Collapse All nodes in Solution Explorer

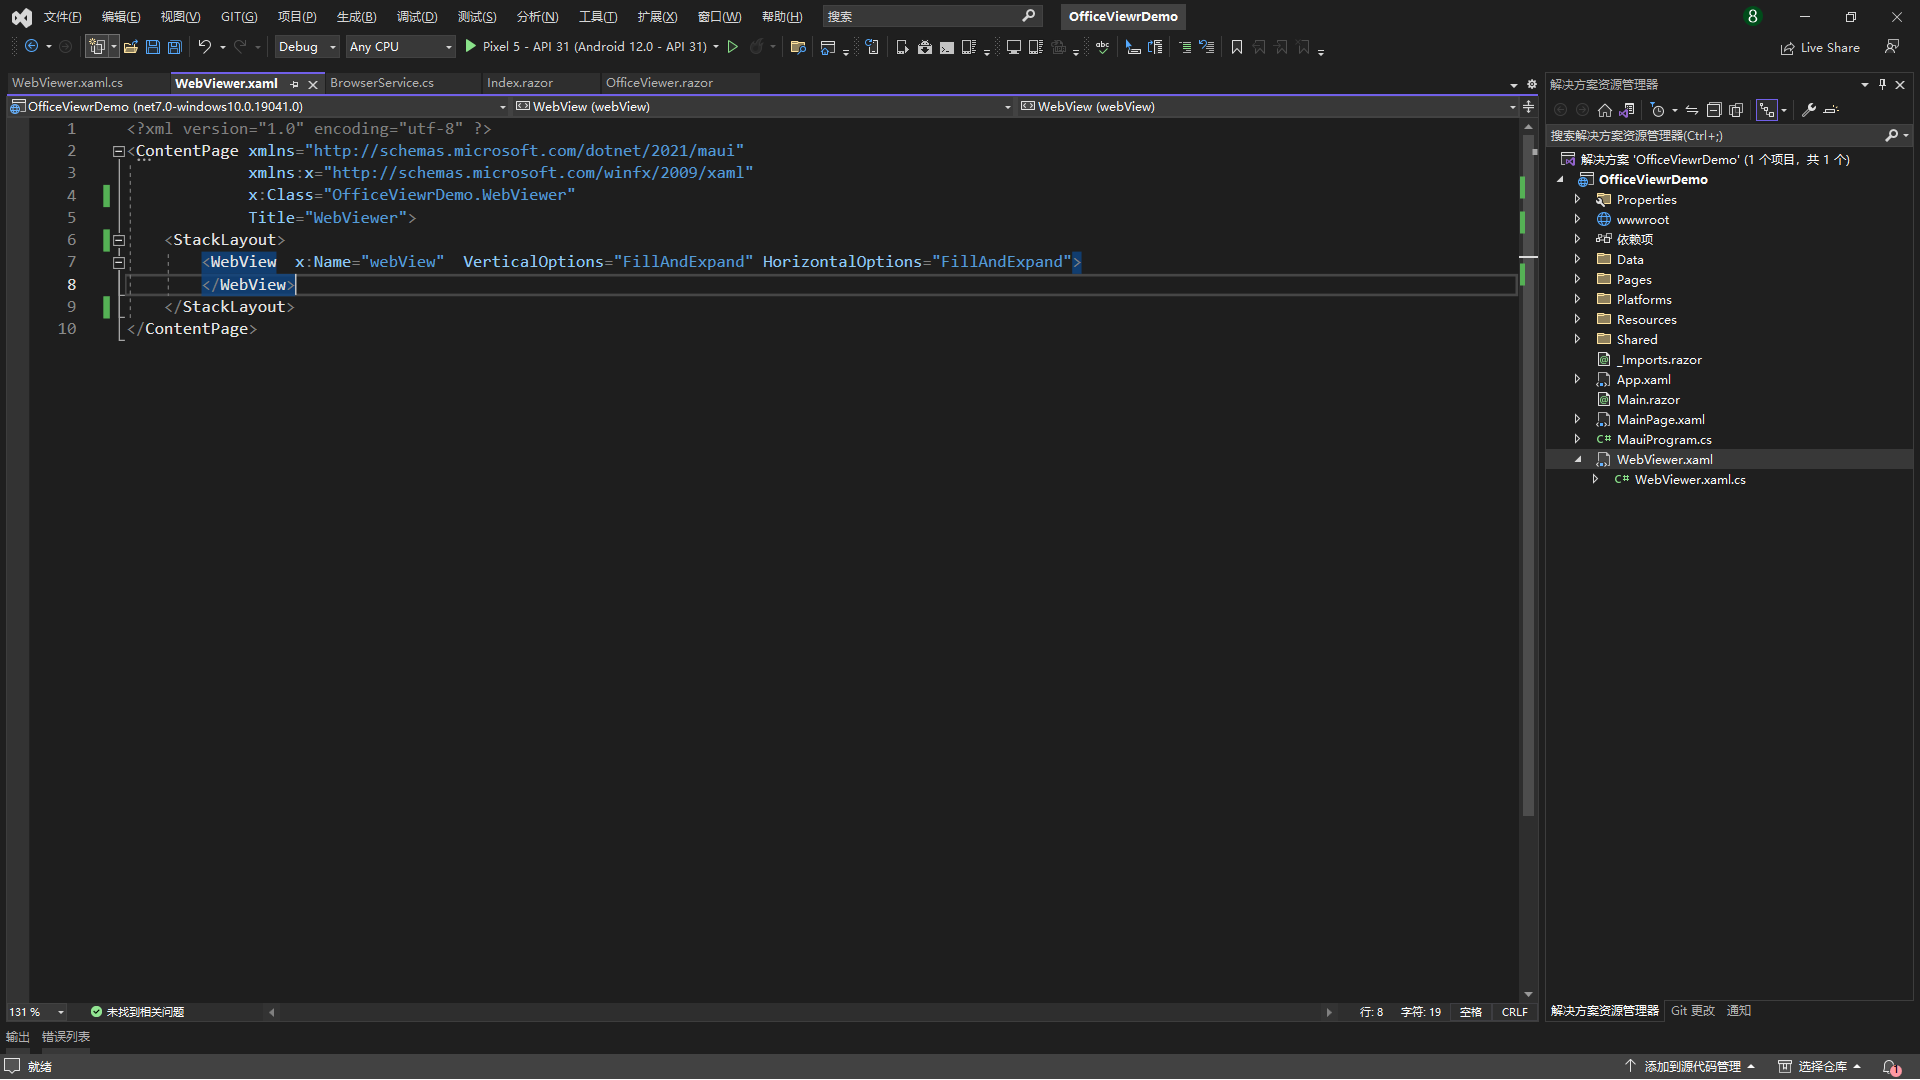(x=1713, y=110)
